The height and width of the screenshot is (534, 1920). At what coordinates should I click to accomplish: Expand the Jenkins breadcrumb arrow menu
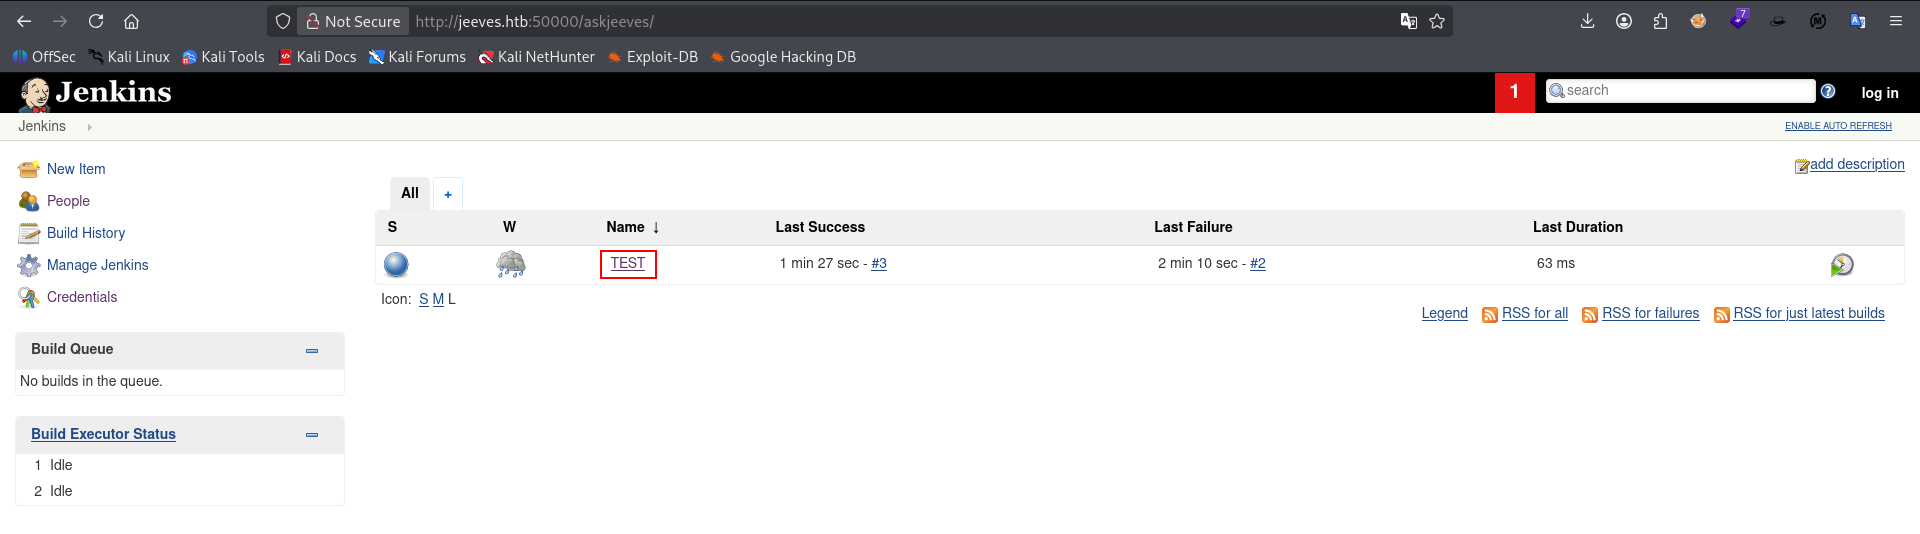(89, 127)
